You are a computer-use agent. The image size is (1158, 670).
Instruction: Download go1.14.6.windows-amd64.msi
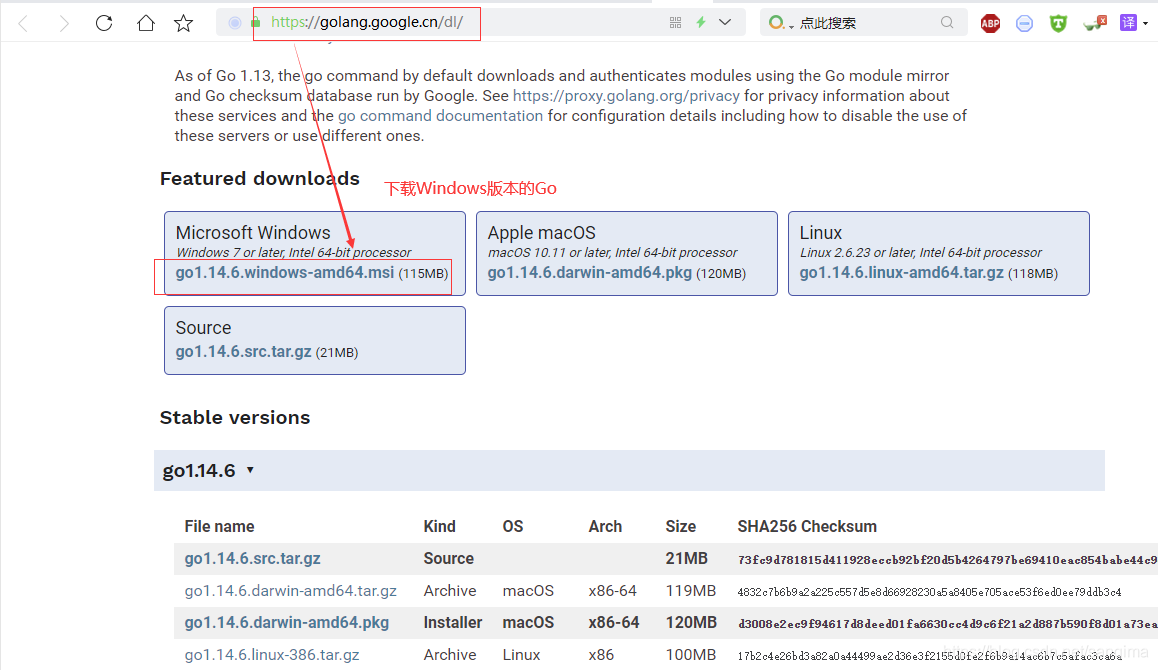click(284, 273)
